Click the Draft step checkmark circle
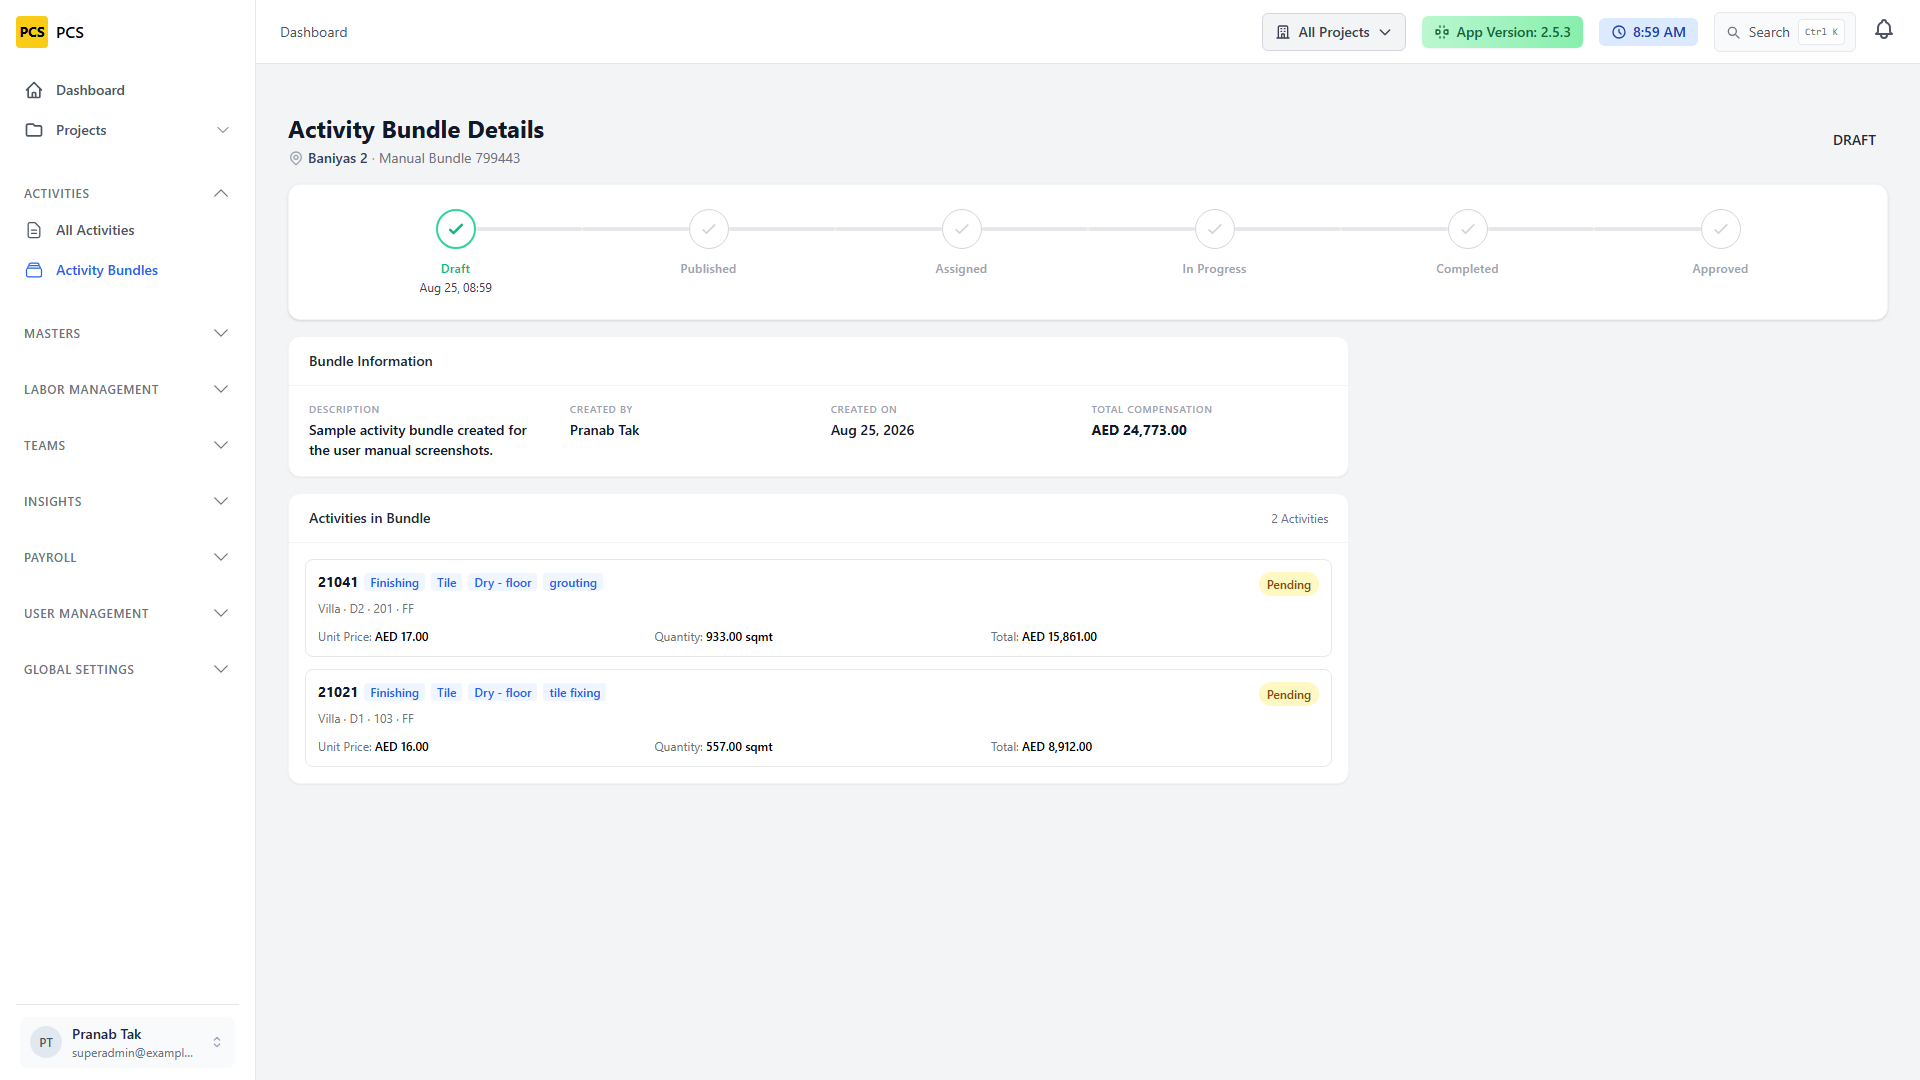Image resolution: width=1920 pixels, height=1080 pixels. (455, 229)
